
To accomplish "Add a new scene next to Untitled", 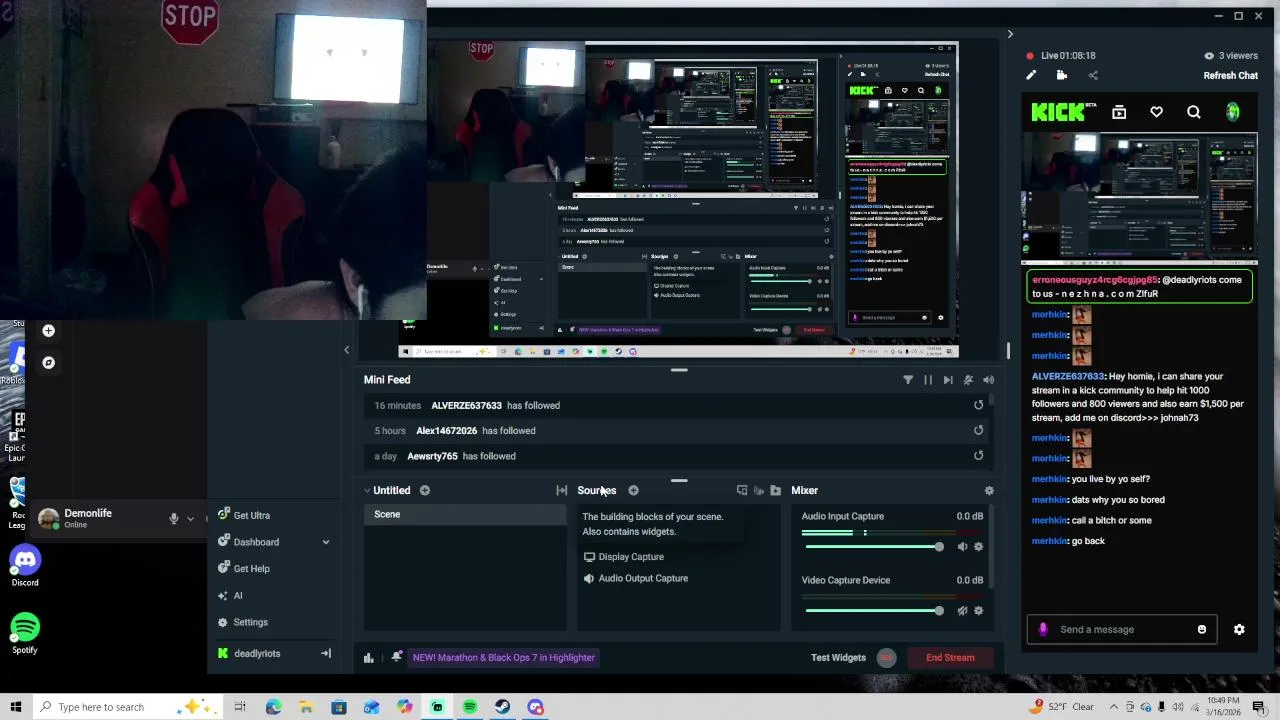I will (425, 490).
